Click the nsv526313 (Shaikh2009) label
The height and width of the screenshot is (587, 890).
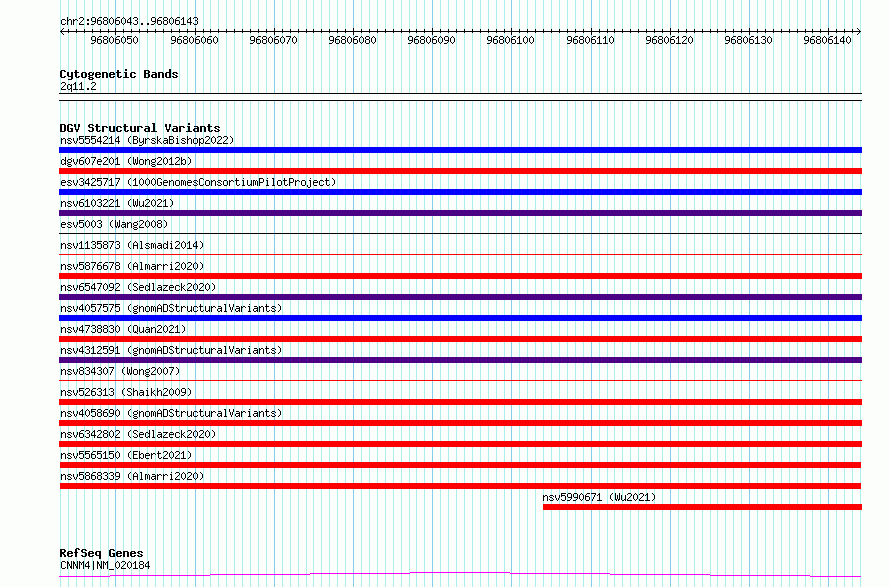coord(126,392)
